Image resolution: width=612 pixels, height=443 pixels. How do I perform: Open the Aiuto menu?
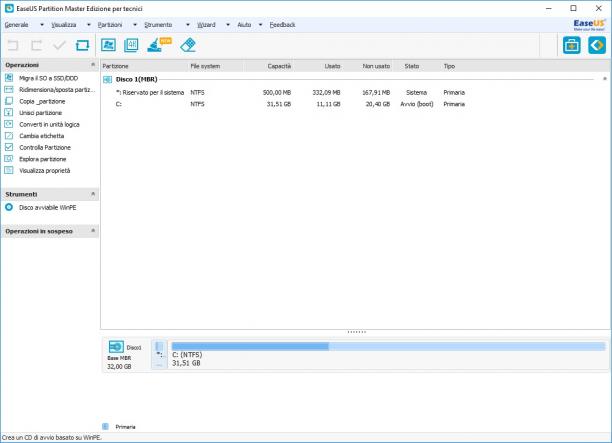[244, 25]
